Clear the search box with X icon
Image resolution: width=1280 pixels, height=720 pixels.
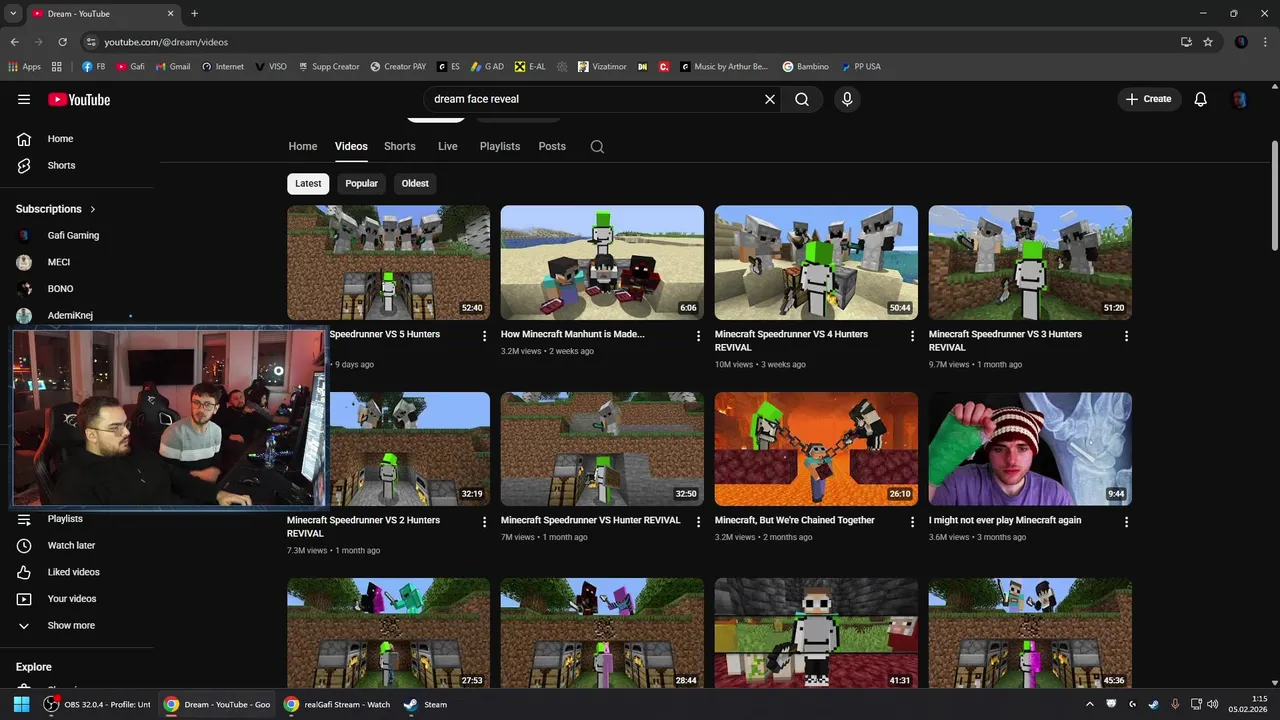click(x=770, y=99)
